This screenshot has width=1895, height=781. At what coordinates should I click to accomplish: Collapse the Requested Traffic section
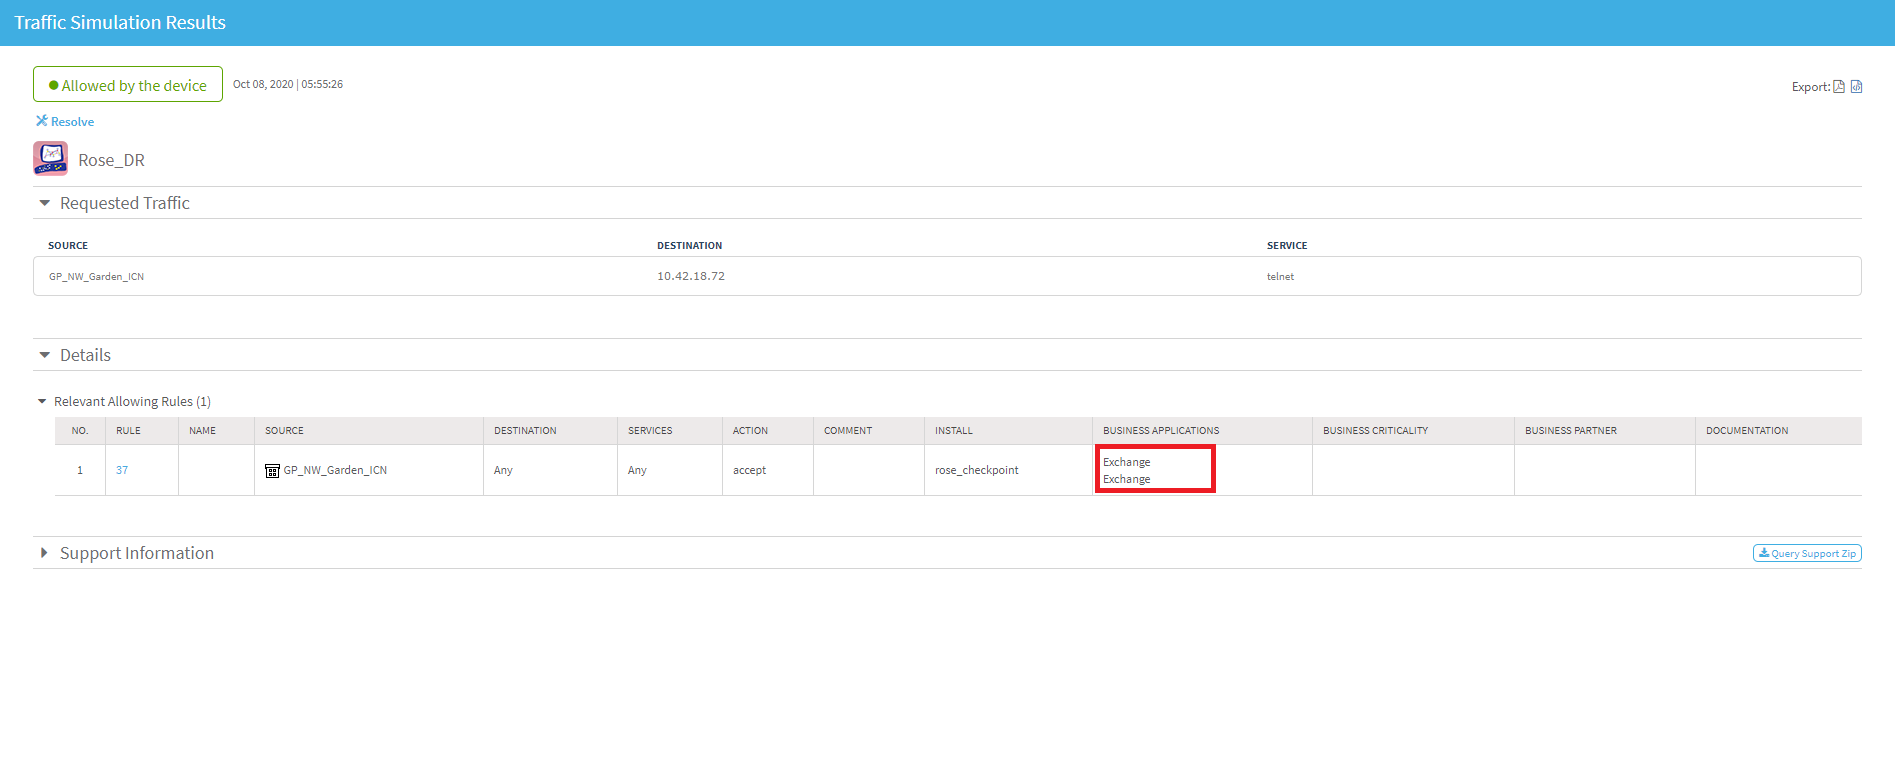[44, 203]
